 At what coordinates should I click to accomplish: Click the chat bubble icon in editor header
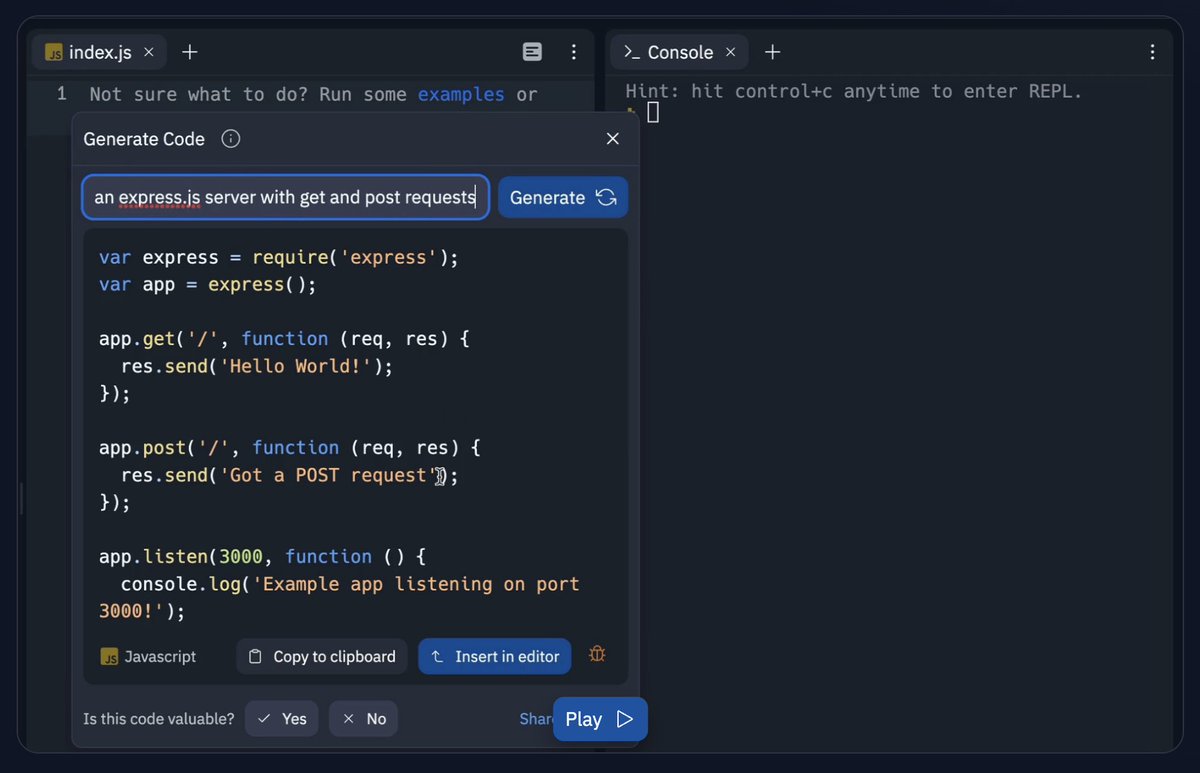(x=533, y=52)
